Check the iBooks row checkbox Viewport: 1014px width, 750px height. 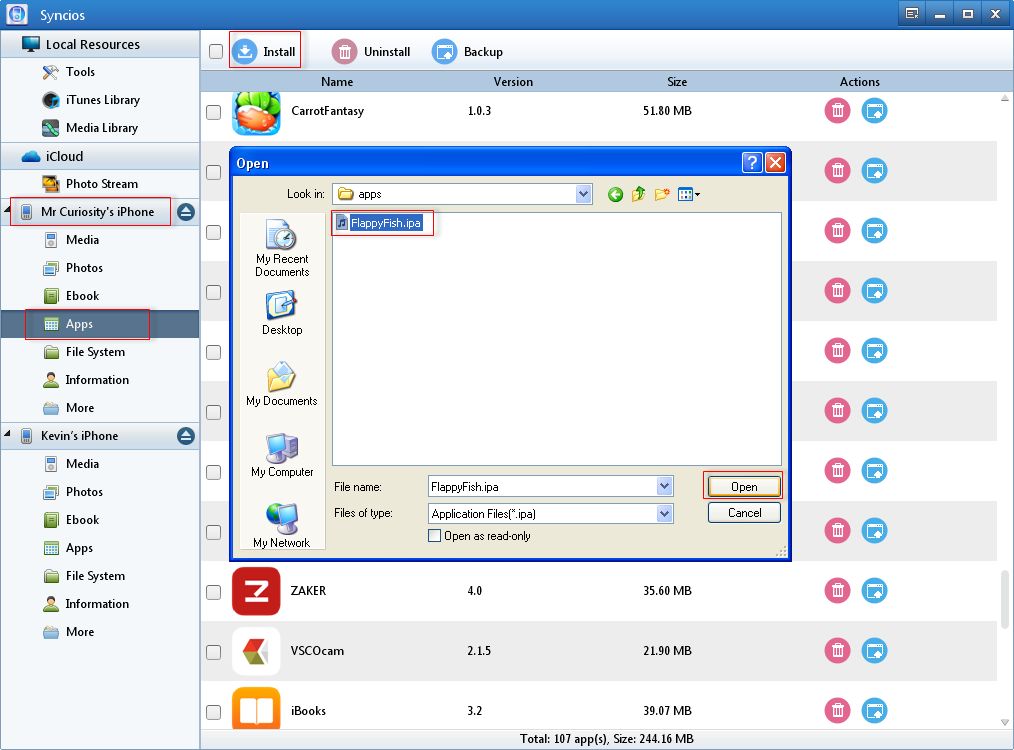point(213,712)
